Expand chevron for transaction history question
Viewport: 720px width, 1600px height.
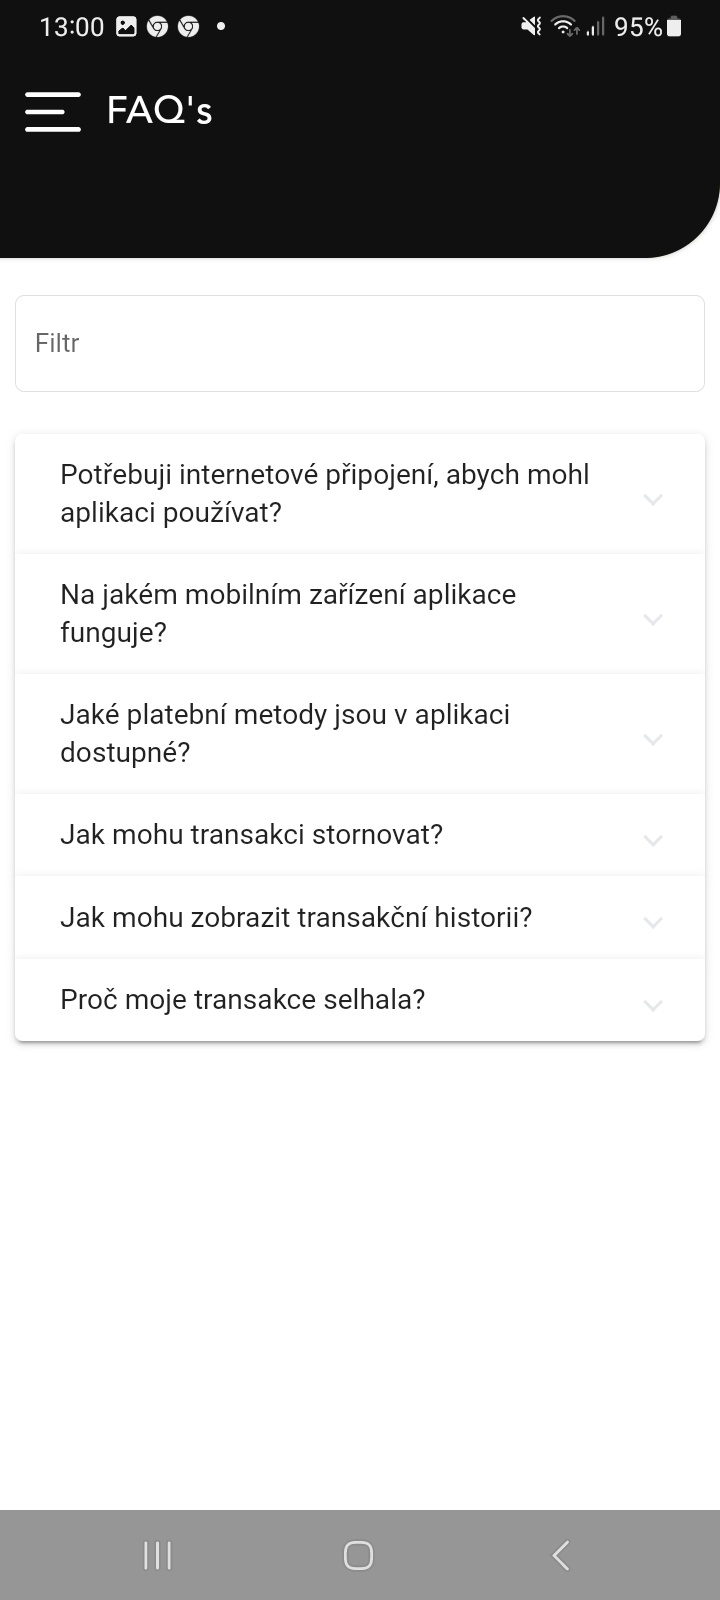point(653,922)
